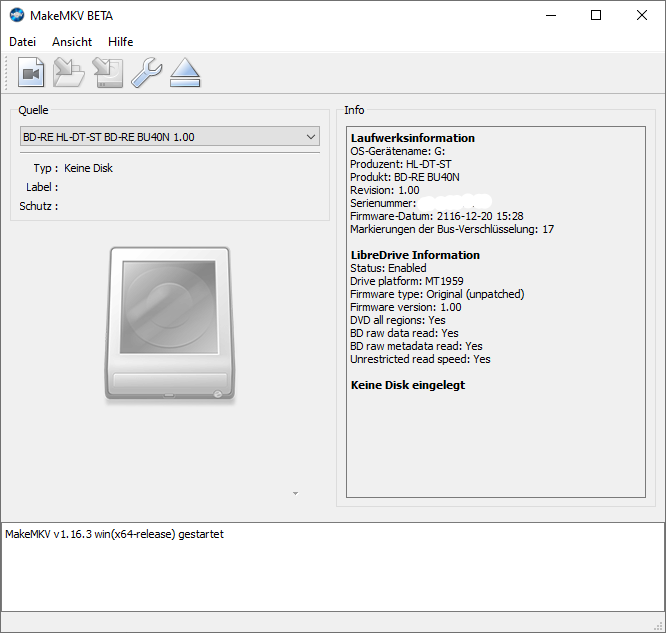Click 'DVD all regions: Yes' line
This screenshot has width=666, height=633.
[398, 320]
